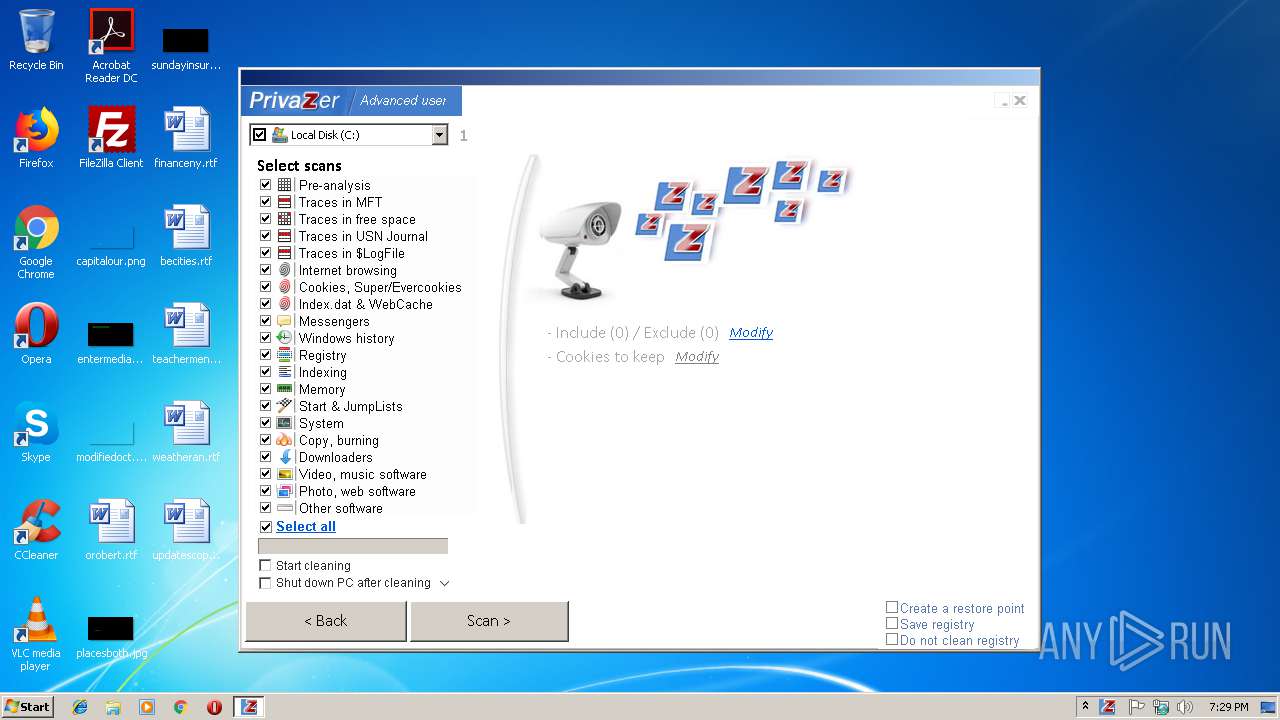1280x720 pixels.
Task: Check Do not clean registry
Action: click(x=892, y=639)
